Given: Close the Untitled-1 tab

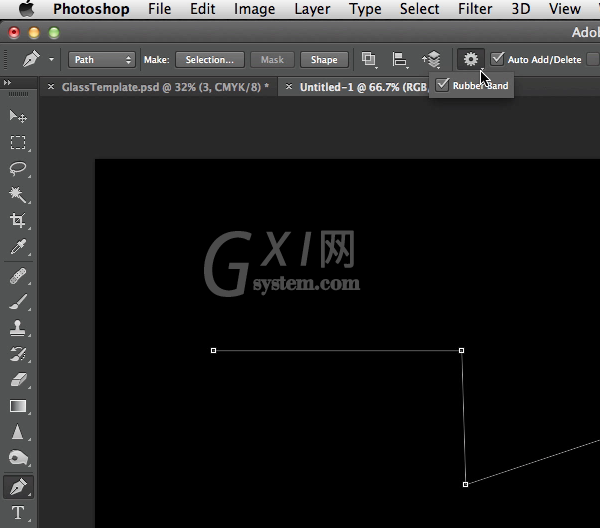Looking at the screenshot, I should 289,87.
